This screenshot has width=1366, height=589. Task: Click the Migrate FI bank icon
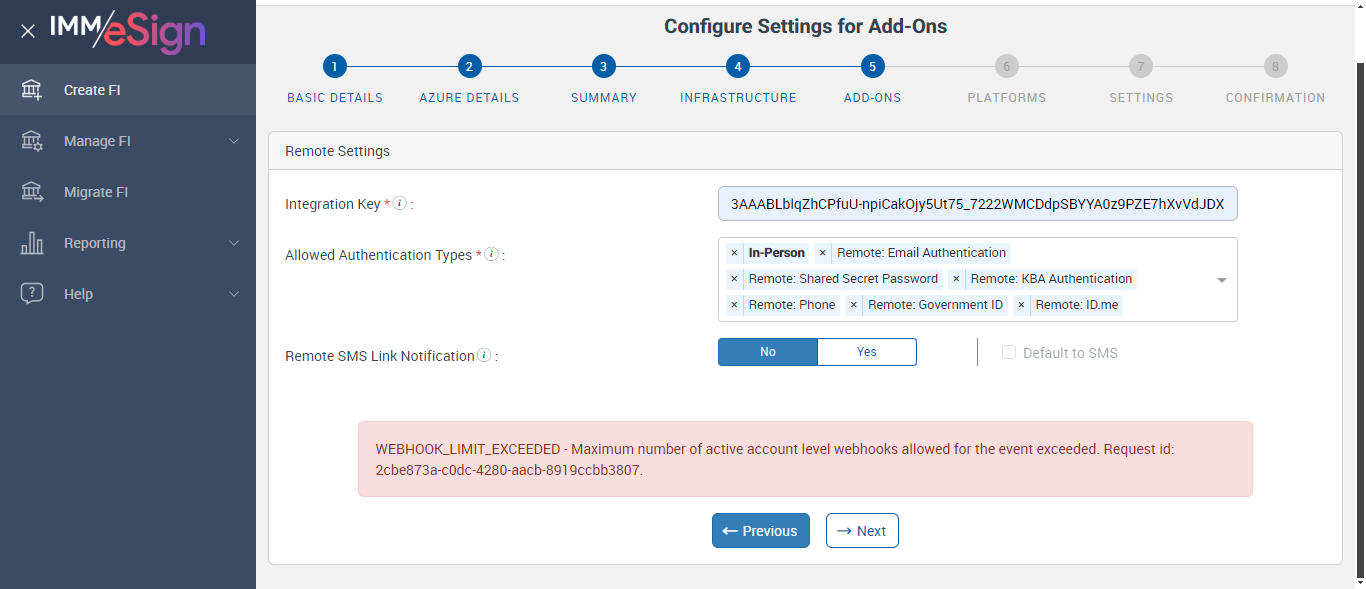click(x=32, y=192)
